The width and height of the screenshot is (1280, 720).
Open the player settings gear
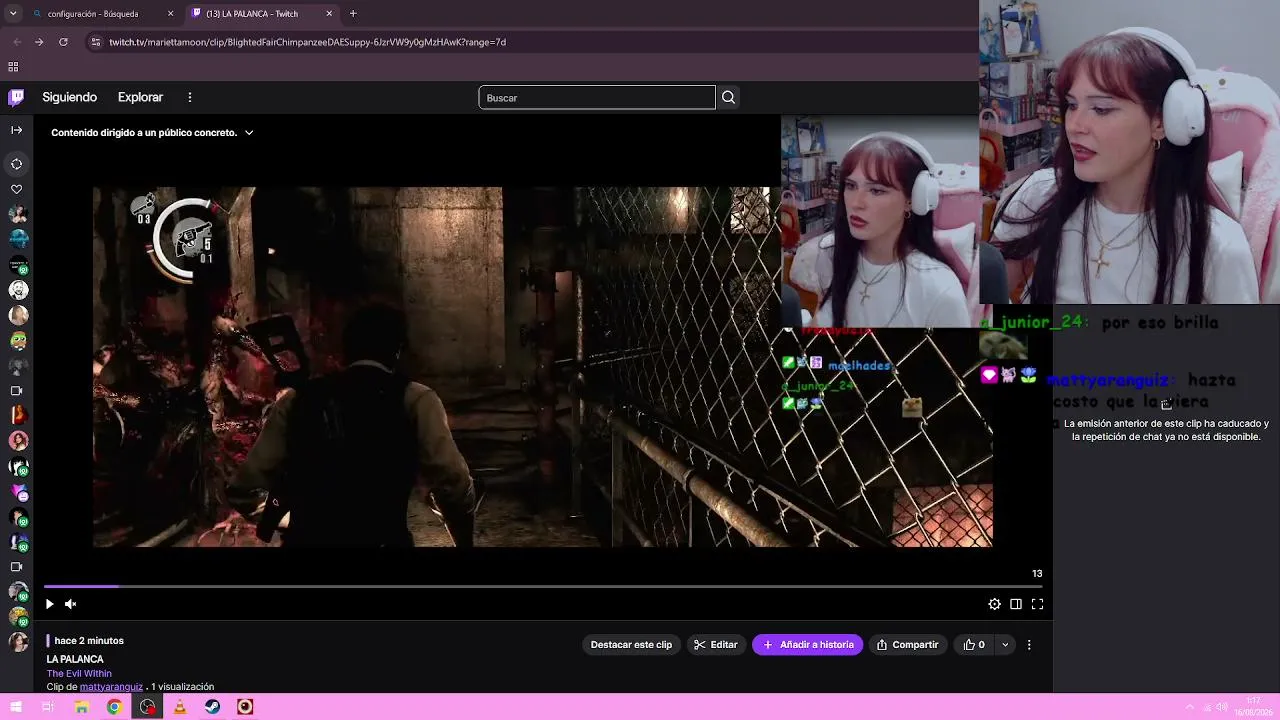point(994,604)
